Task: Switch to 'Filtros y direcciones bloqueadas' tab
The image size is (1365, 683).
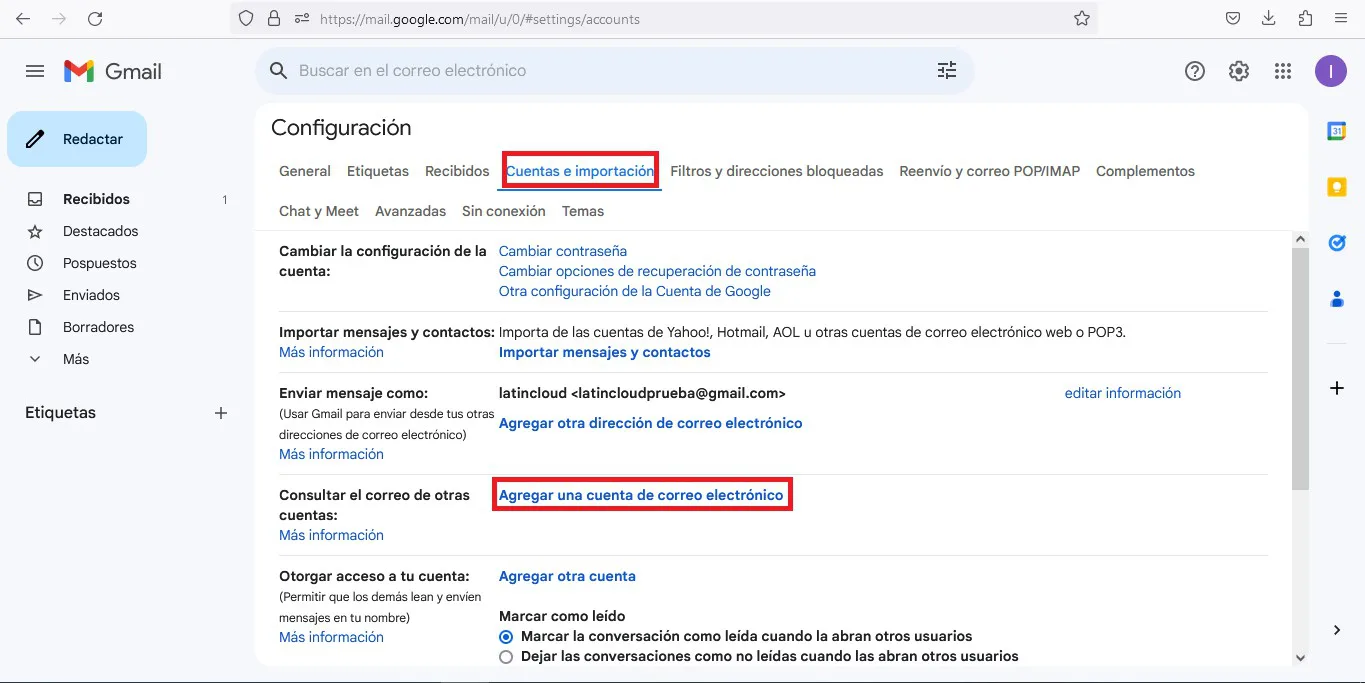Action: point(776,171)
